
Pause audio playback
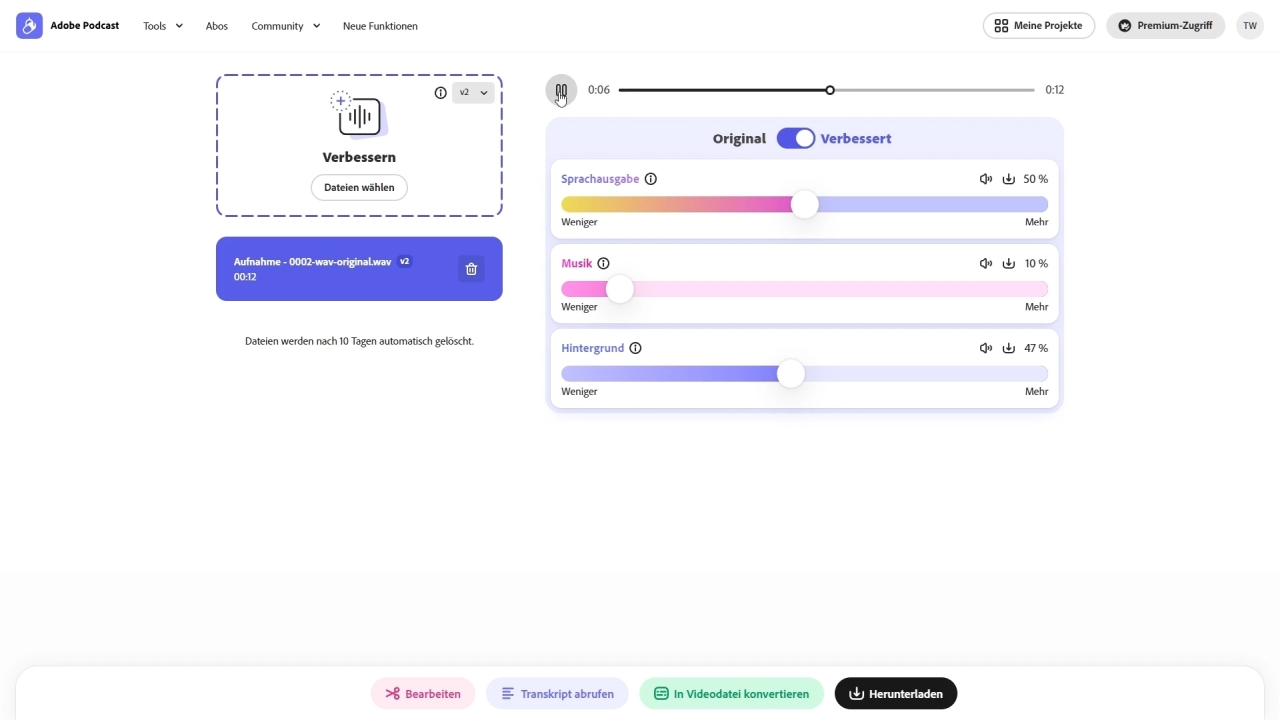point(561,90)
